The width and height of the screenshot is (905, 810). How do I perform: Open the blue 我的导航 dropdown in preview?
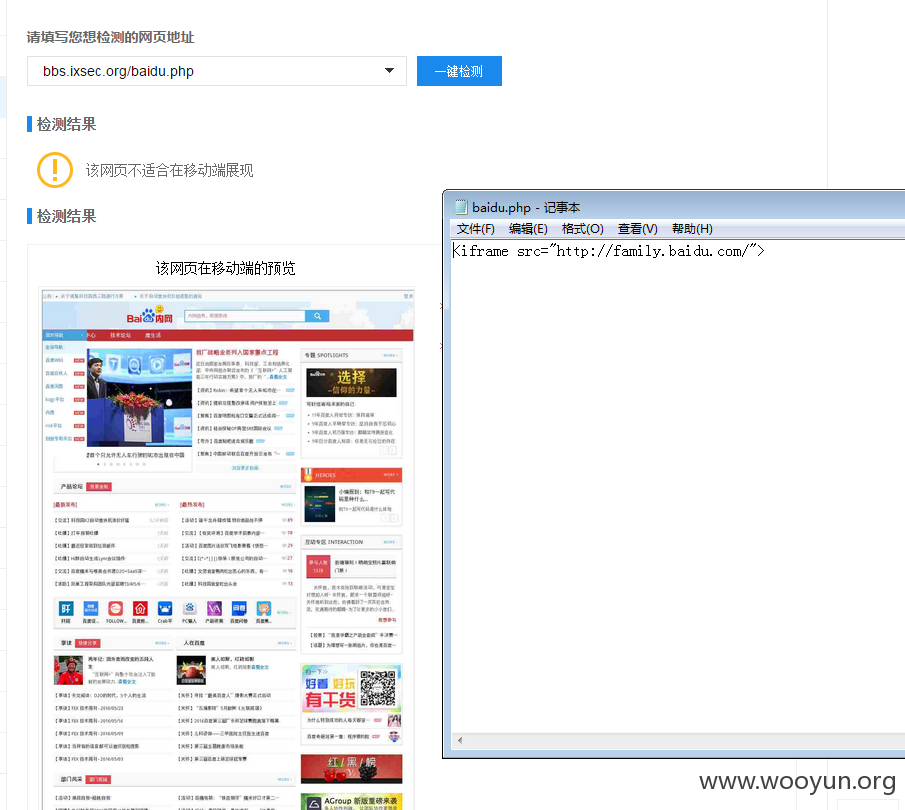coord(64,335)
